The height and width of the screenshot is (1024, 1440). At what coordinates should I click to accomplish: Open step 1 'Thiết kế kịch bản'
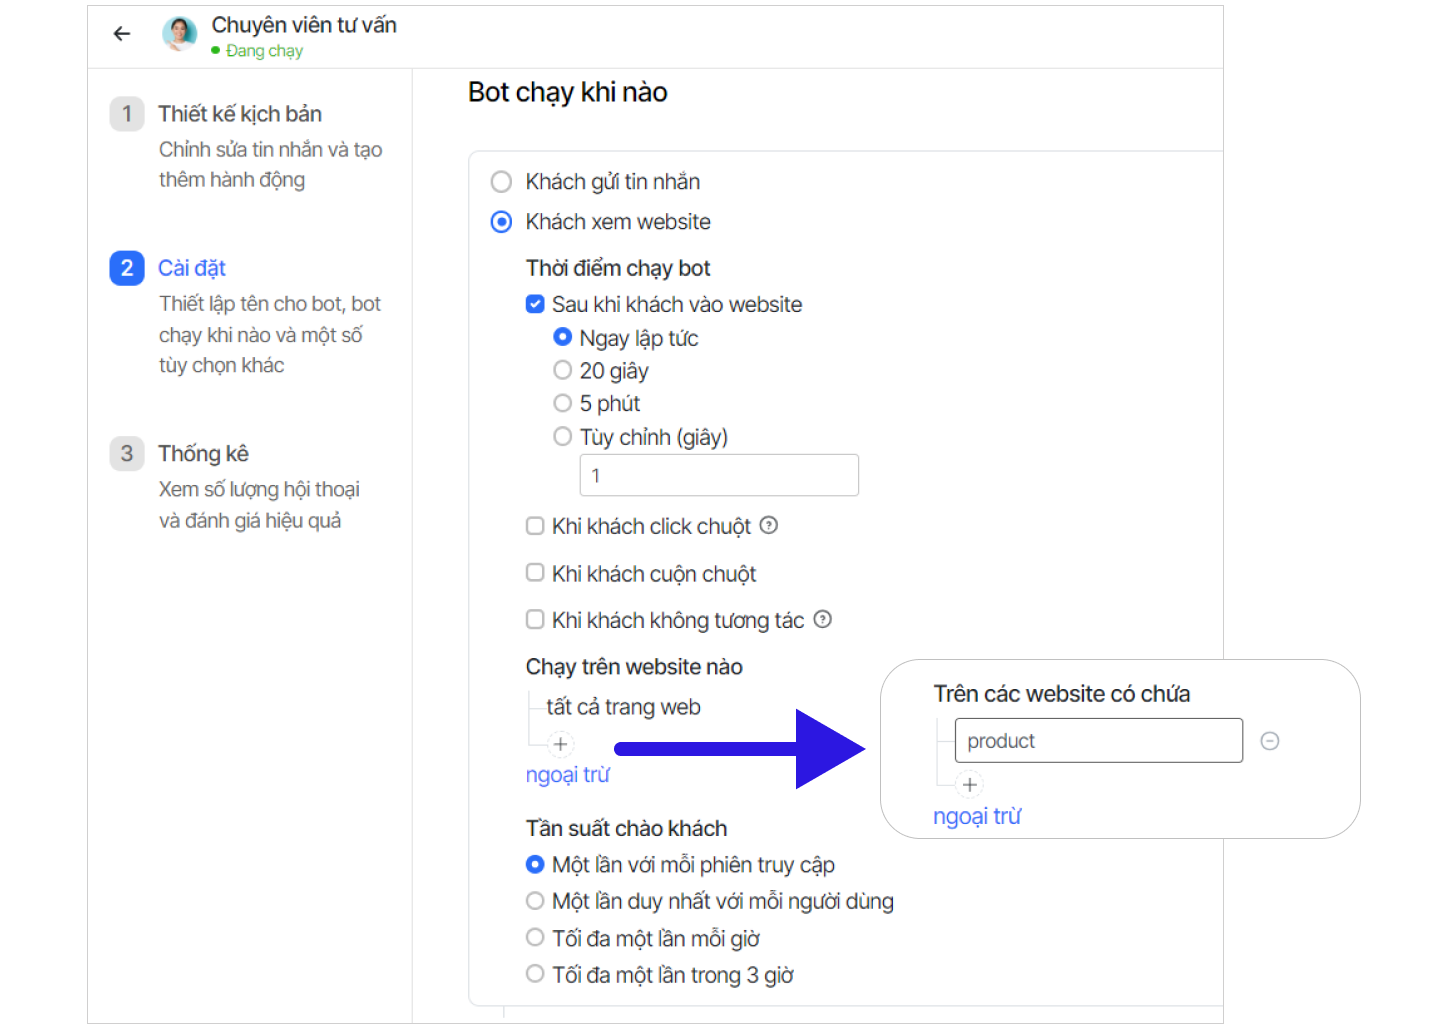240,114
